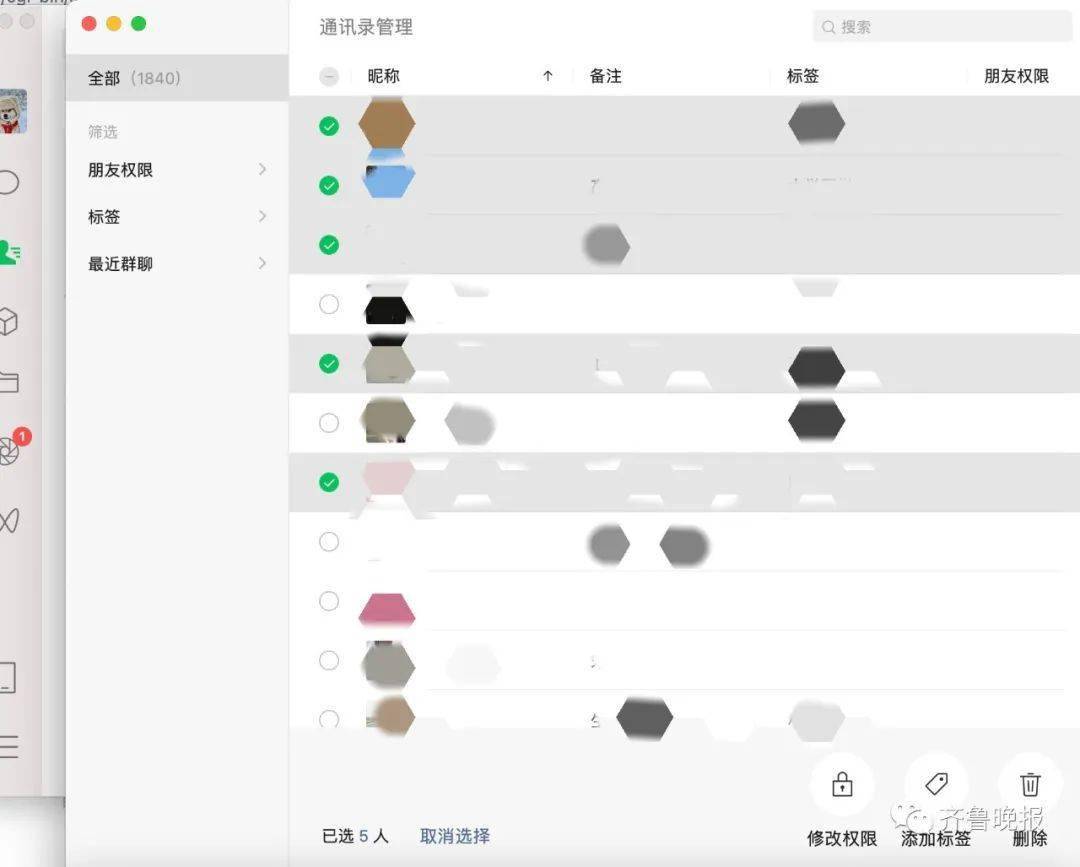Click the Add Tag (添加标签) tag icon
The width and height of the screenshot is (1080, 867).
point(935,784)
